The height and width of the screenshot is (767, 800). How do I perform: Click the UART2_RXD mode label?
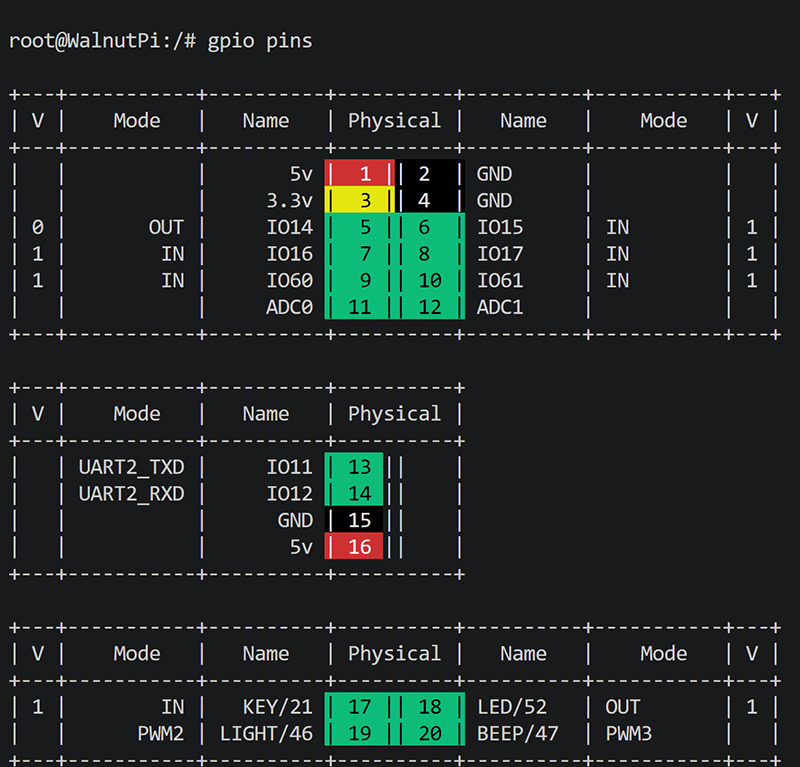click(x=131, y=493)
